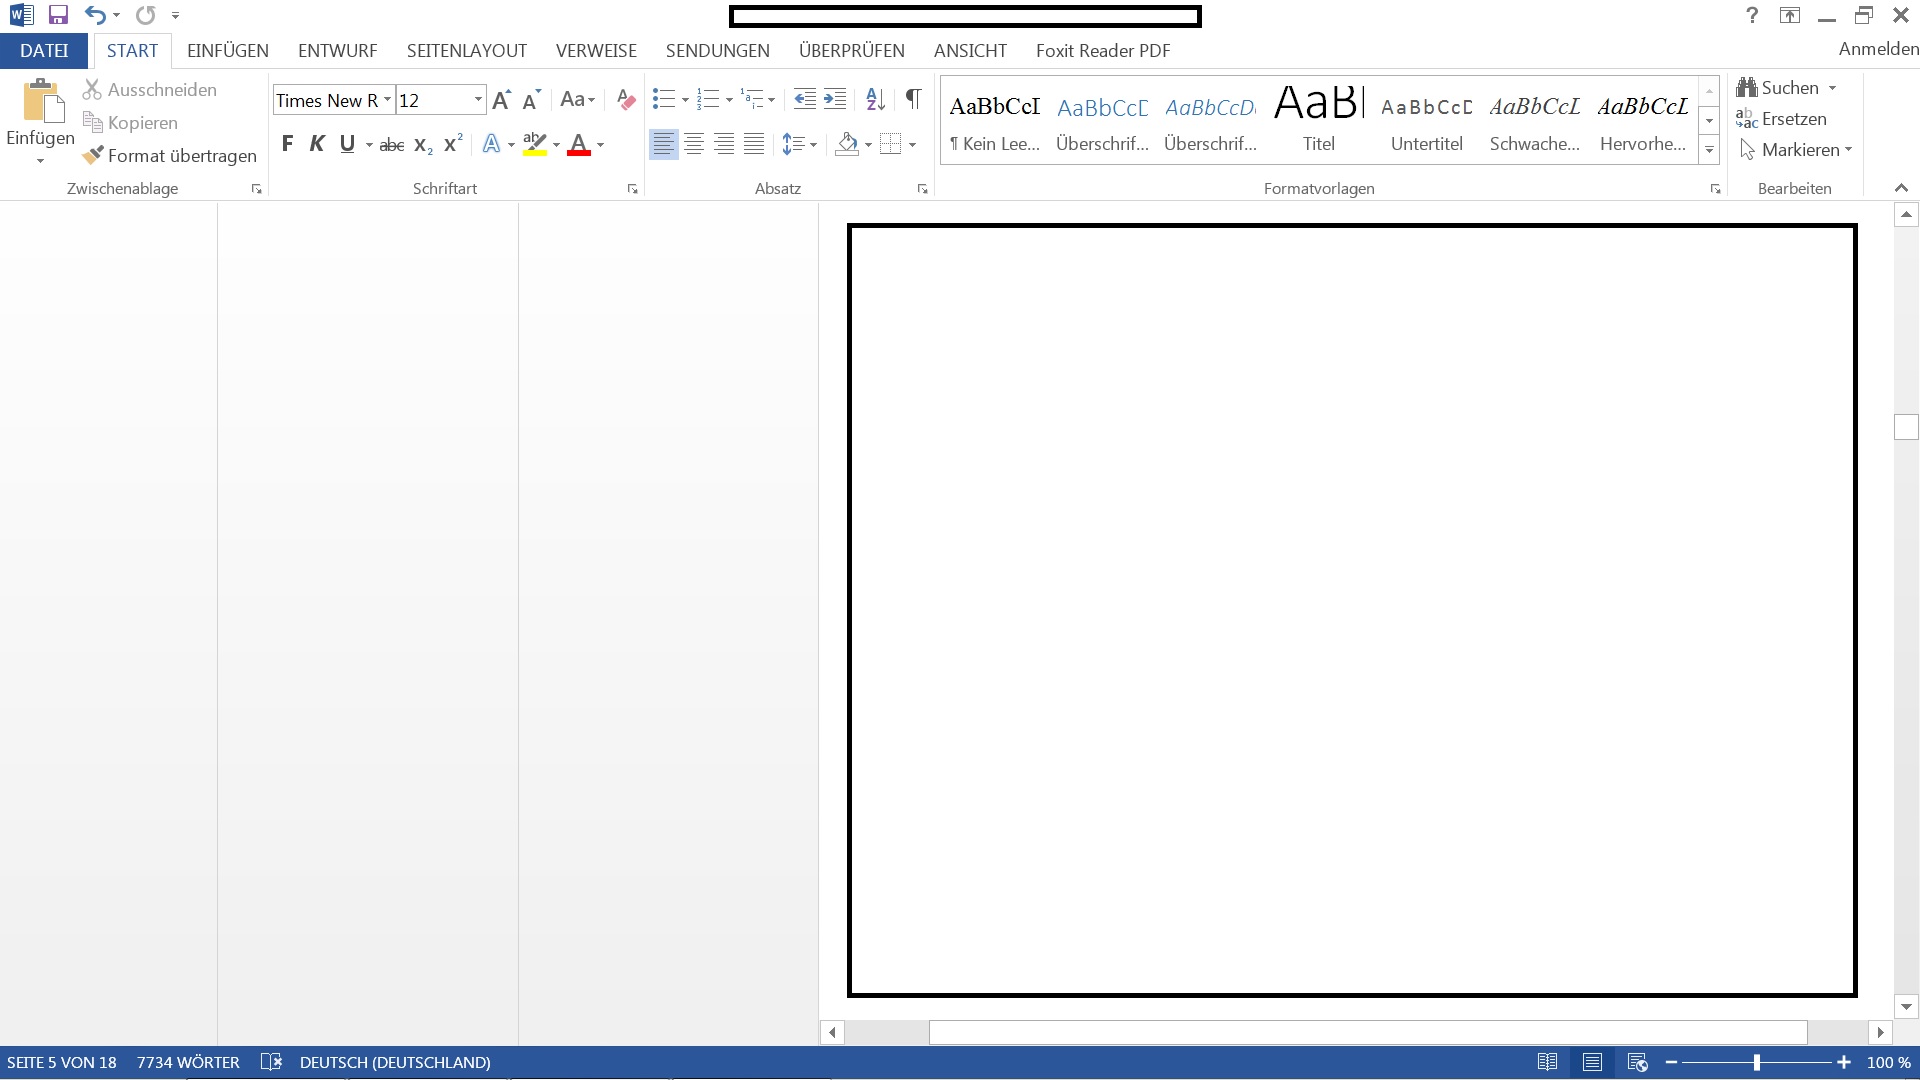1920x1080 pixels.
Task: Toggle justified text alignment
Action: pos(754,144)
